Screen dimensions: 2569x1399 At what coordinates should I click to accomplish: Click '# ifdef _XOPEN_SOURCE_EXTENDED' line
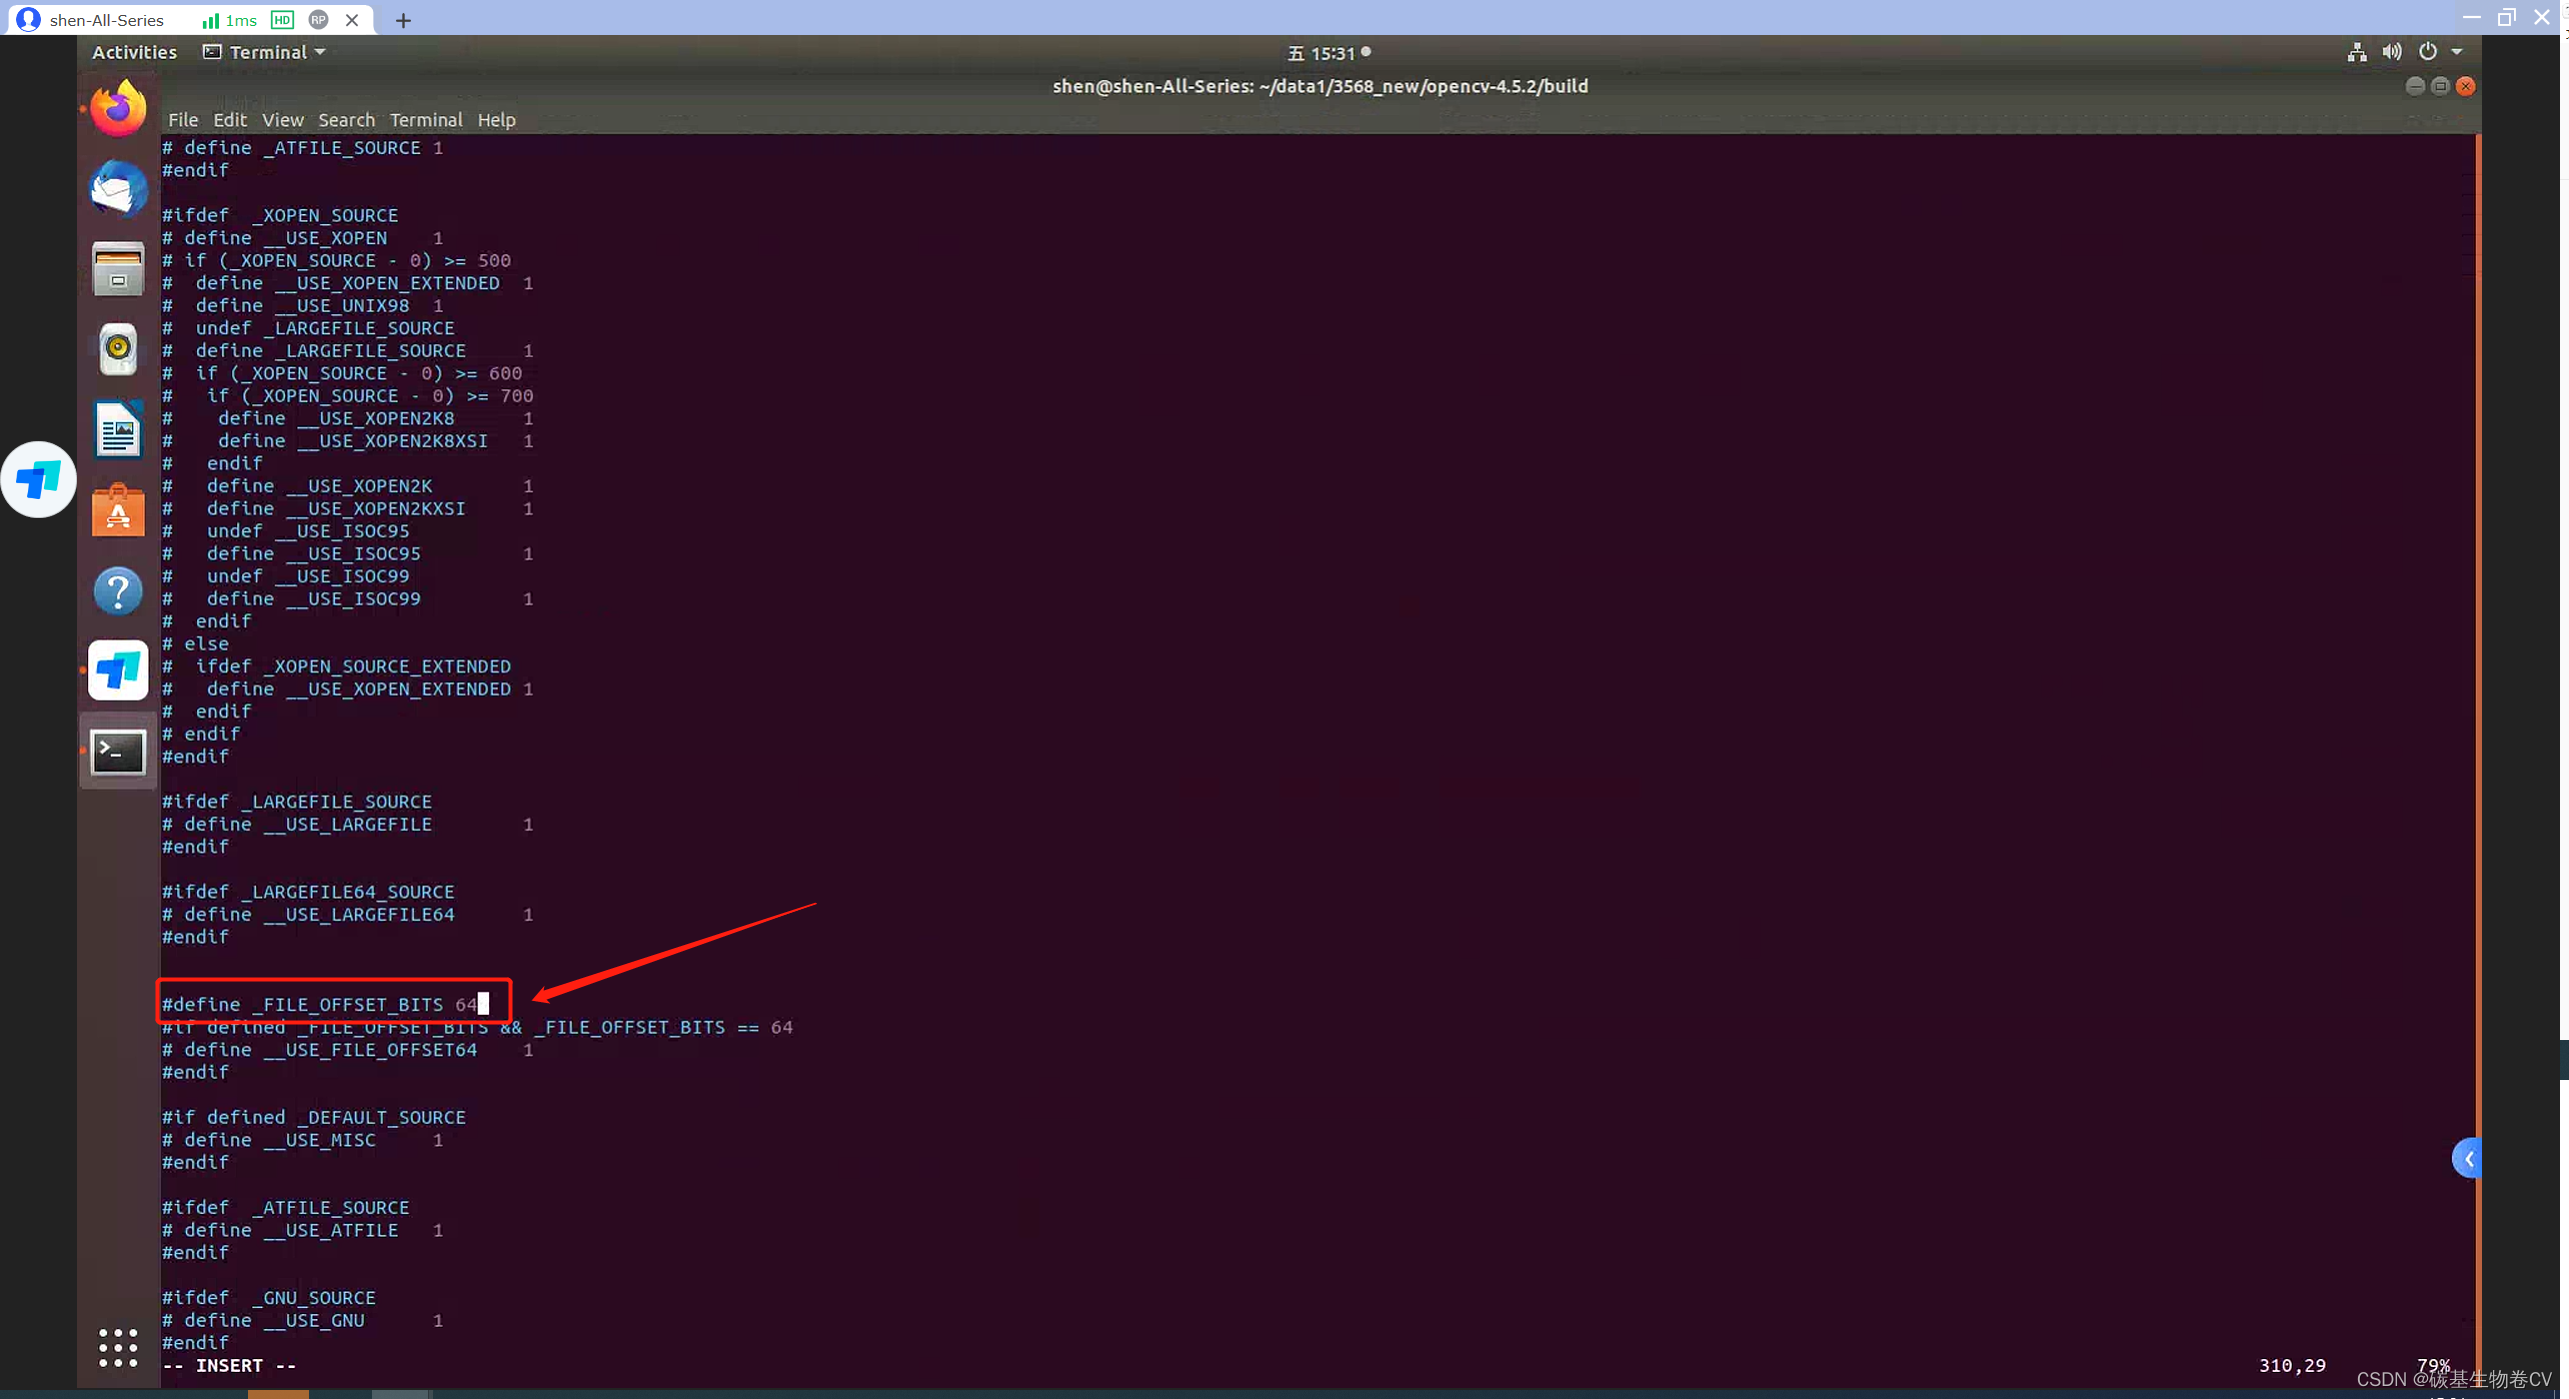click(336, 666)
